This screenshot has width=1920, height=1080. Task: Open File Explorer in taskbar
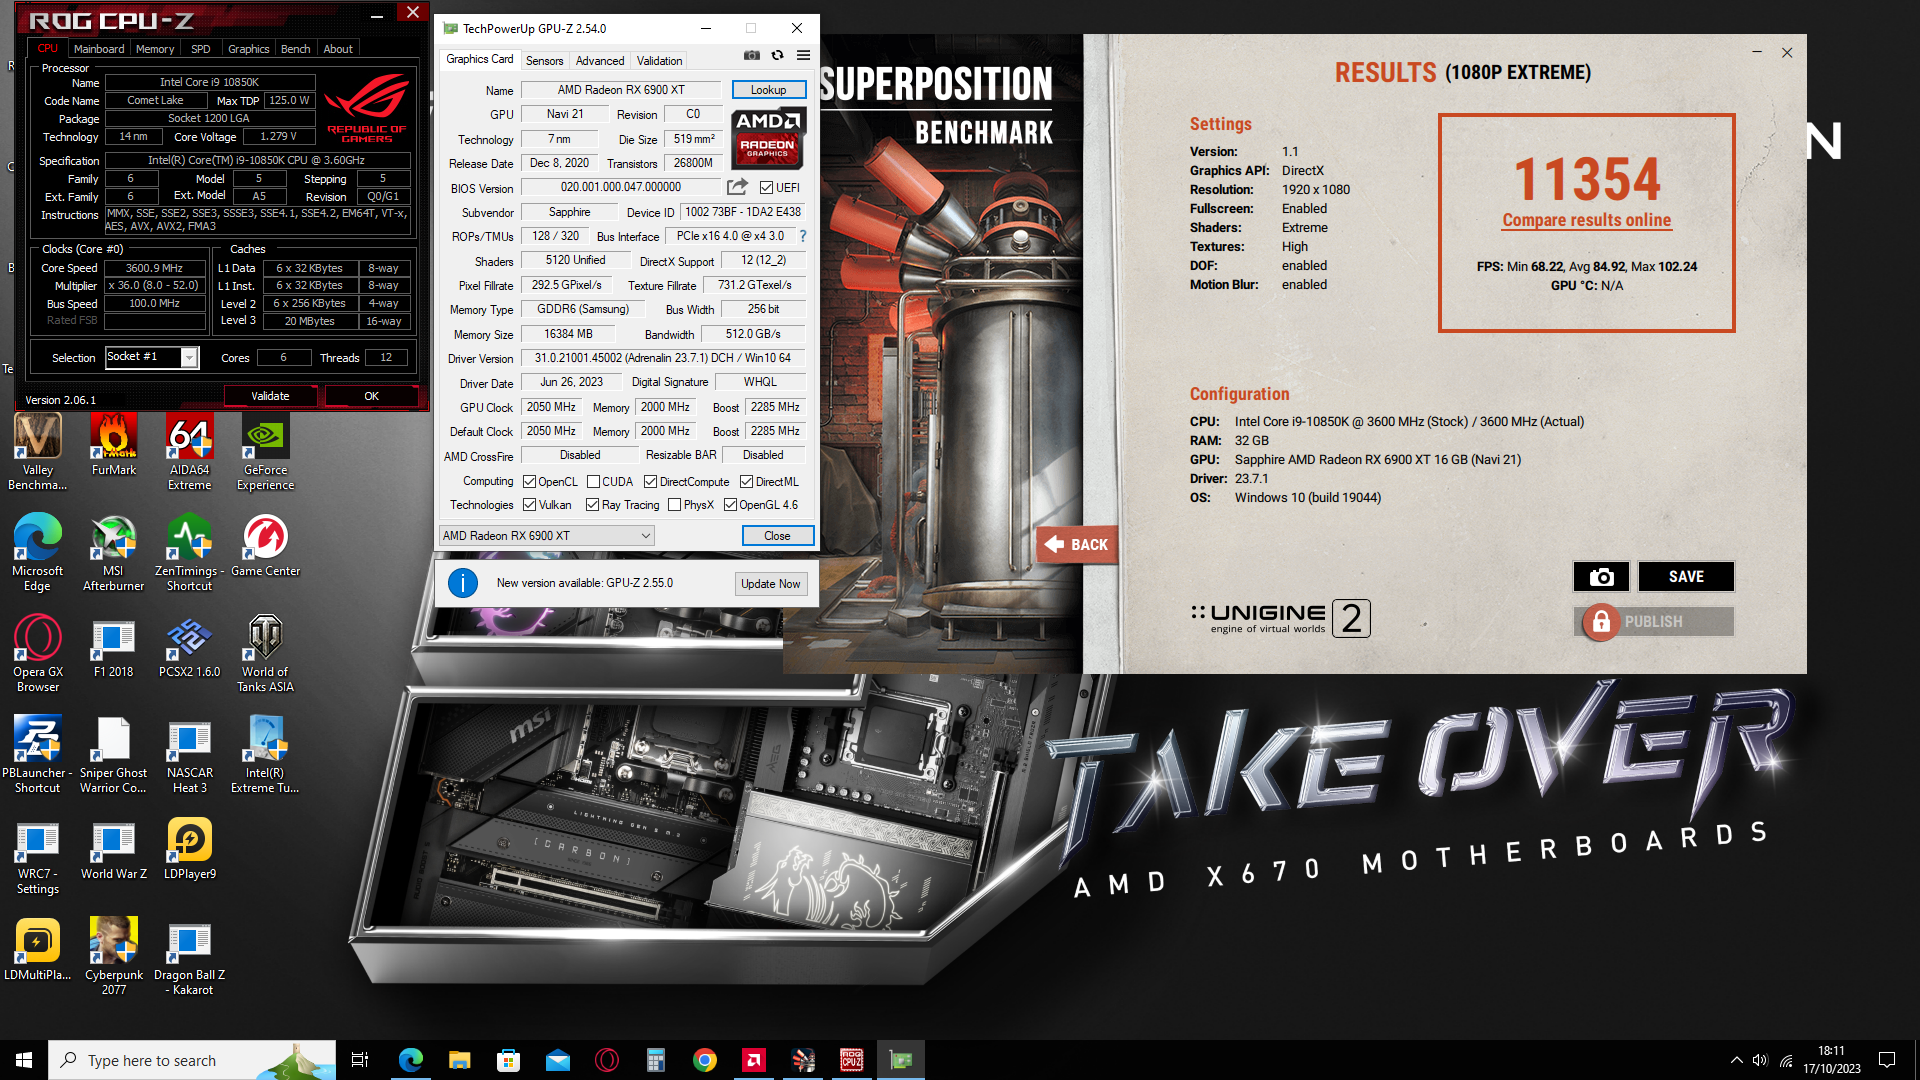(x=459, y=1060)
